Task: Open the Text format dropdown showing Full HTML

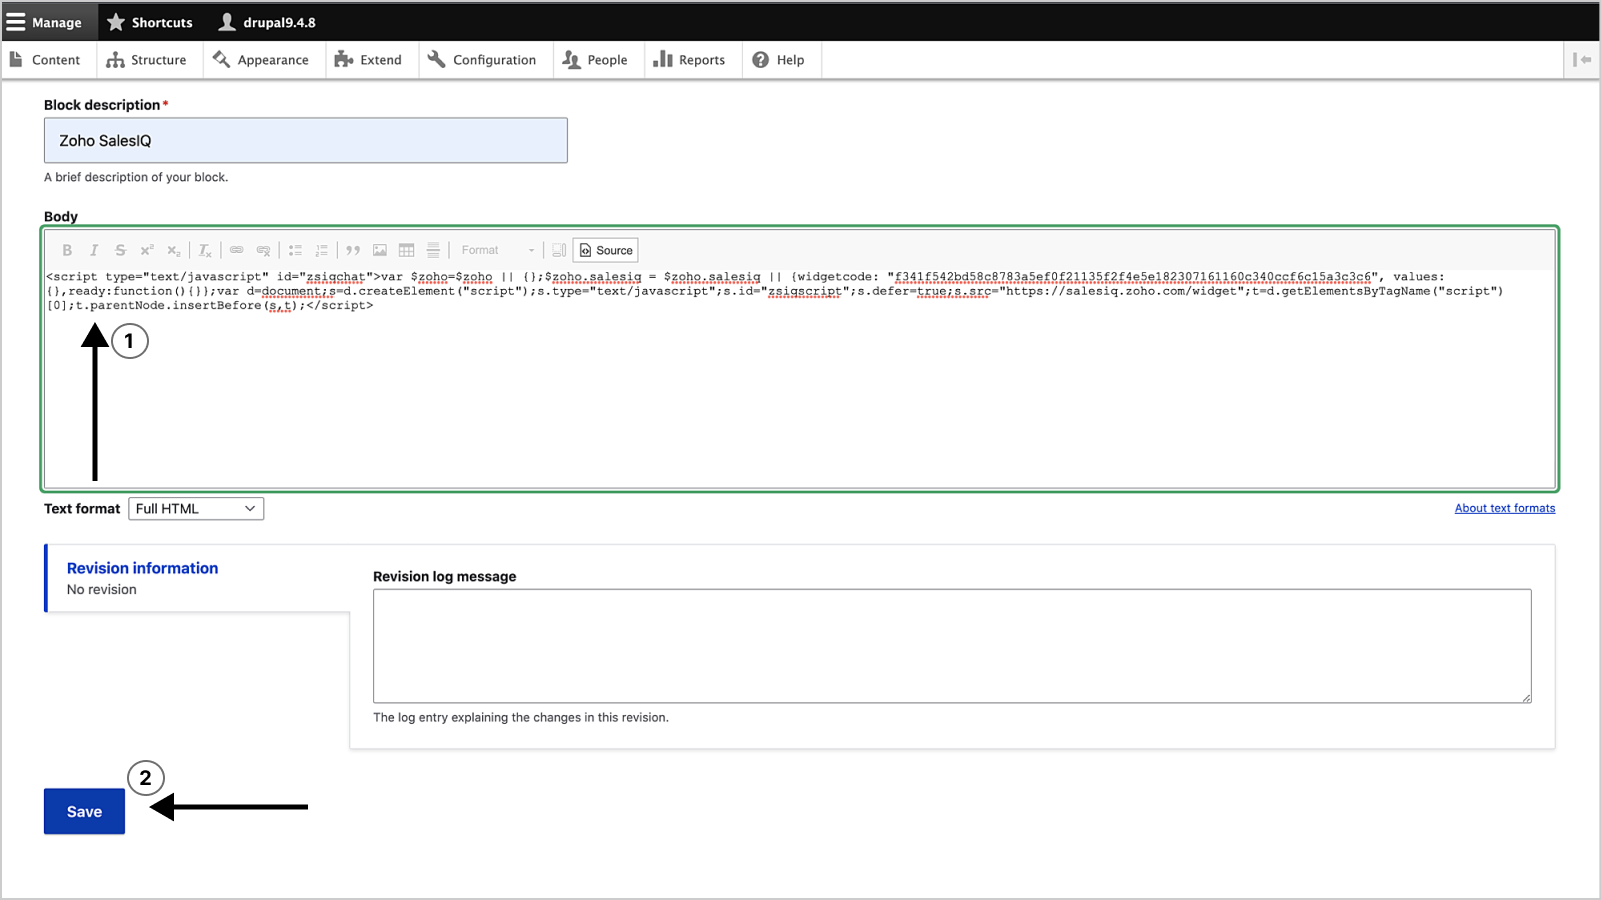Action: (196, 509)
